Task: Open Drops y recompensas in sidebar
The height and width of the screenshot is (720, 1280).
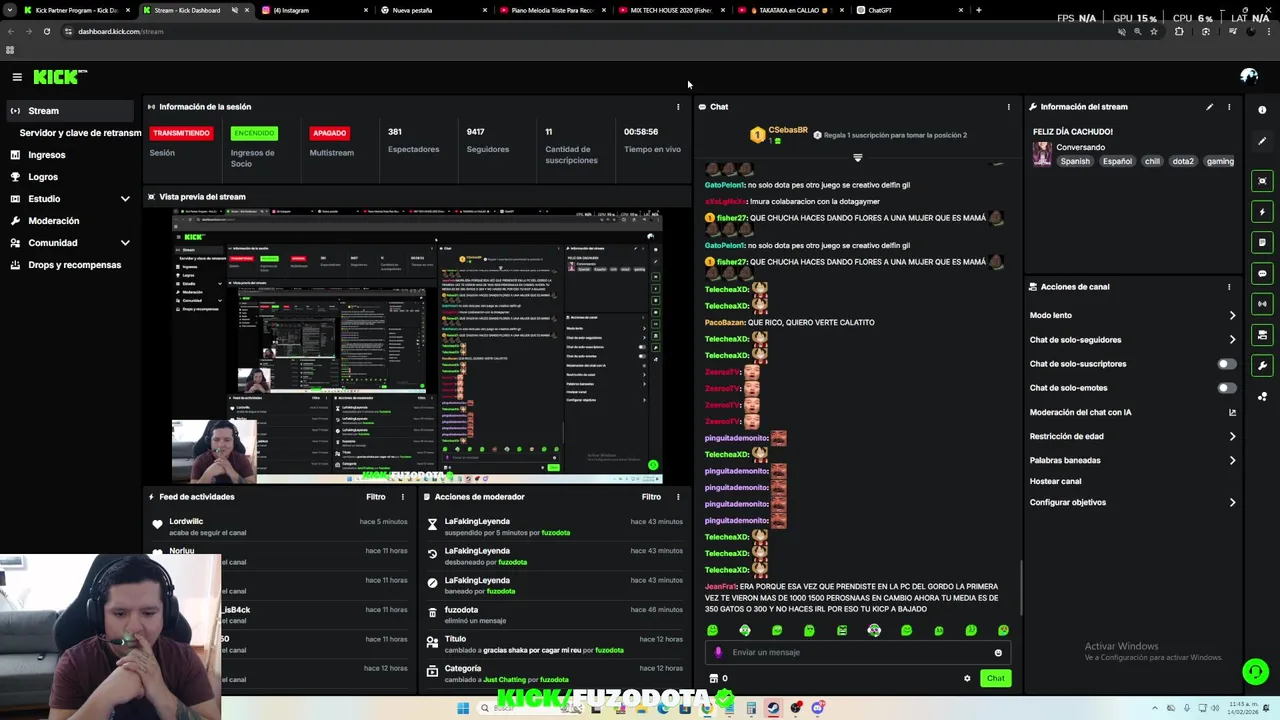Action: click(x=68, y=265)
